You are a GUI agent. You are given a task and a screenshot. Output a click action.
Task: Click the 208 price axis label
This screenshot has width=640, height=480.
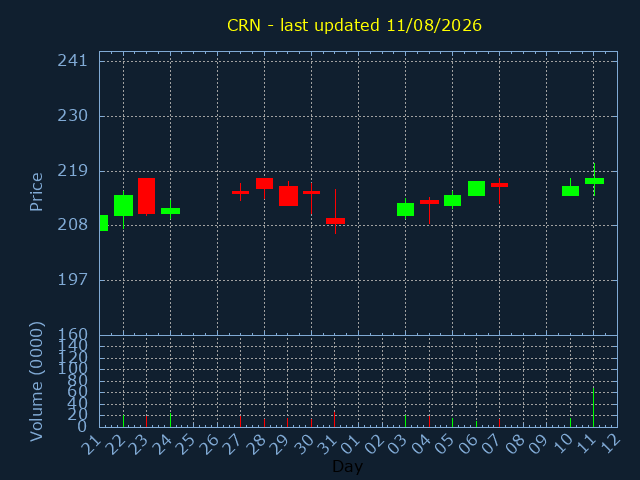[72, 224]
